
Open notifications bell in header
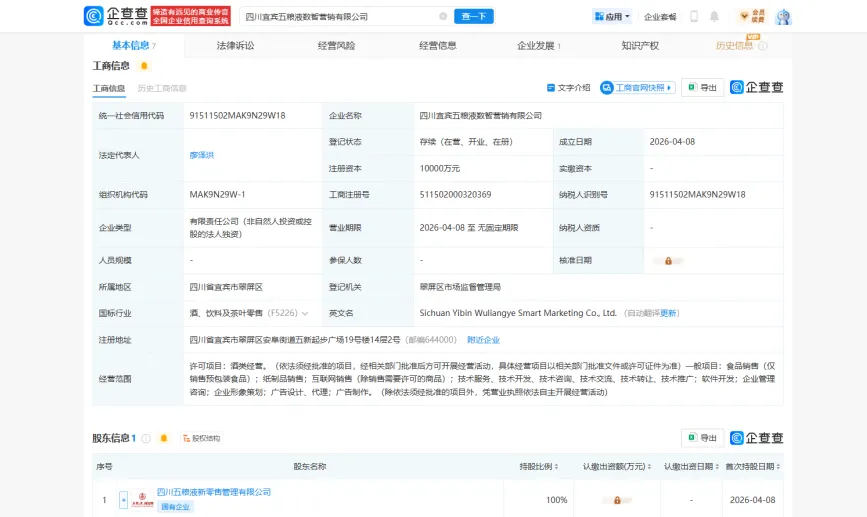point(714,17)
